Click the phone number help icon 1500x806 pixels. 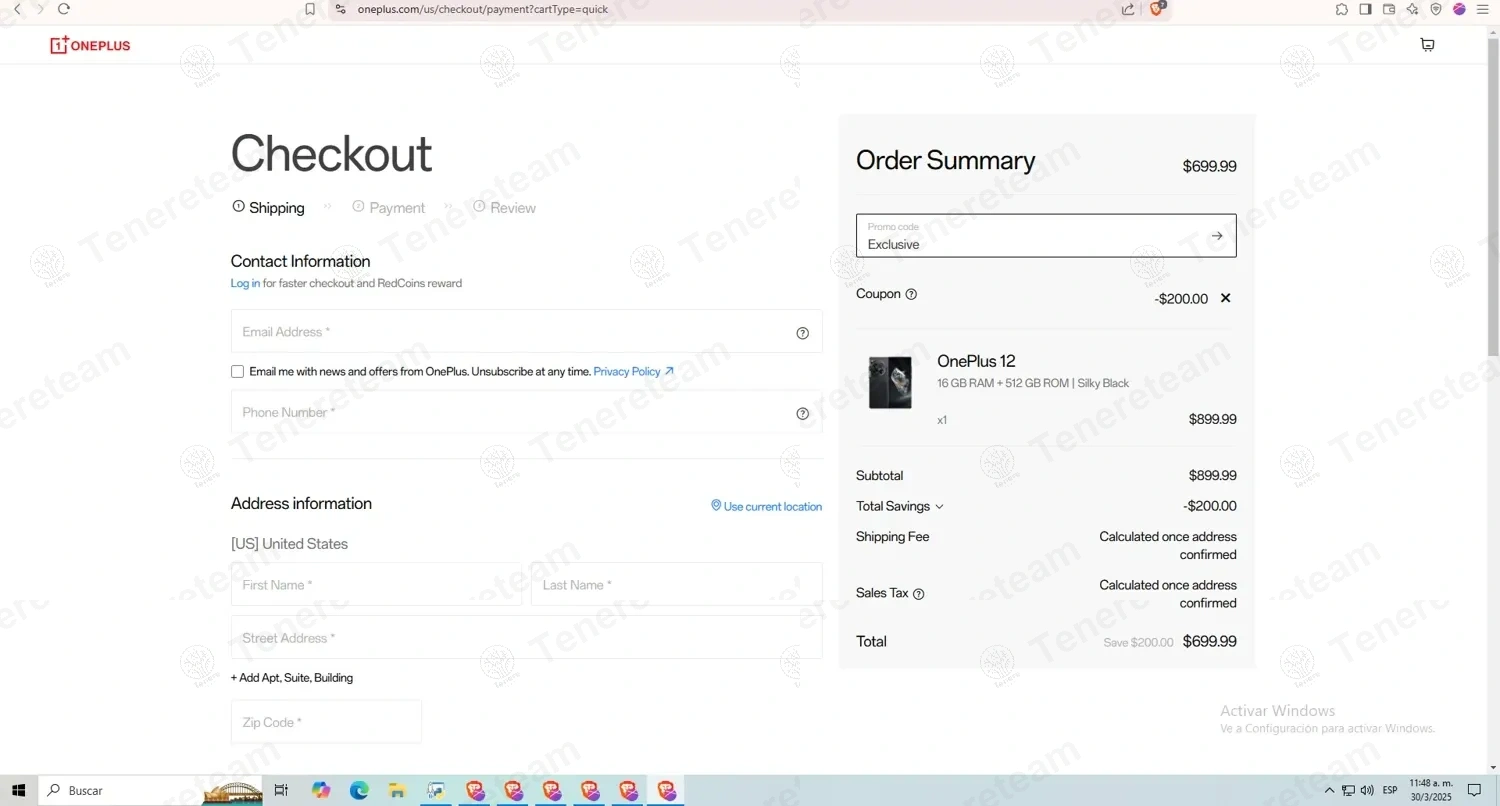pos(802,414)
